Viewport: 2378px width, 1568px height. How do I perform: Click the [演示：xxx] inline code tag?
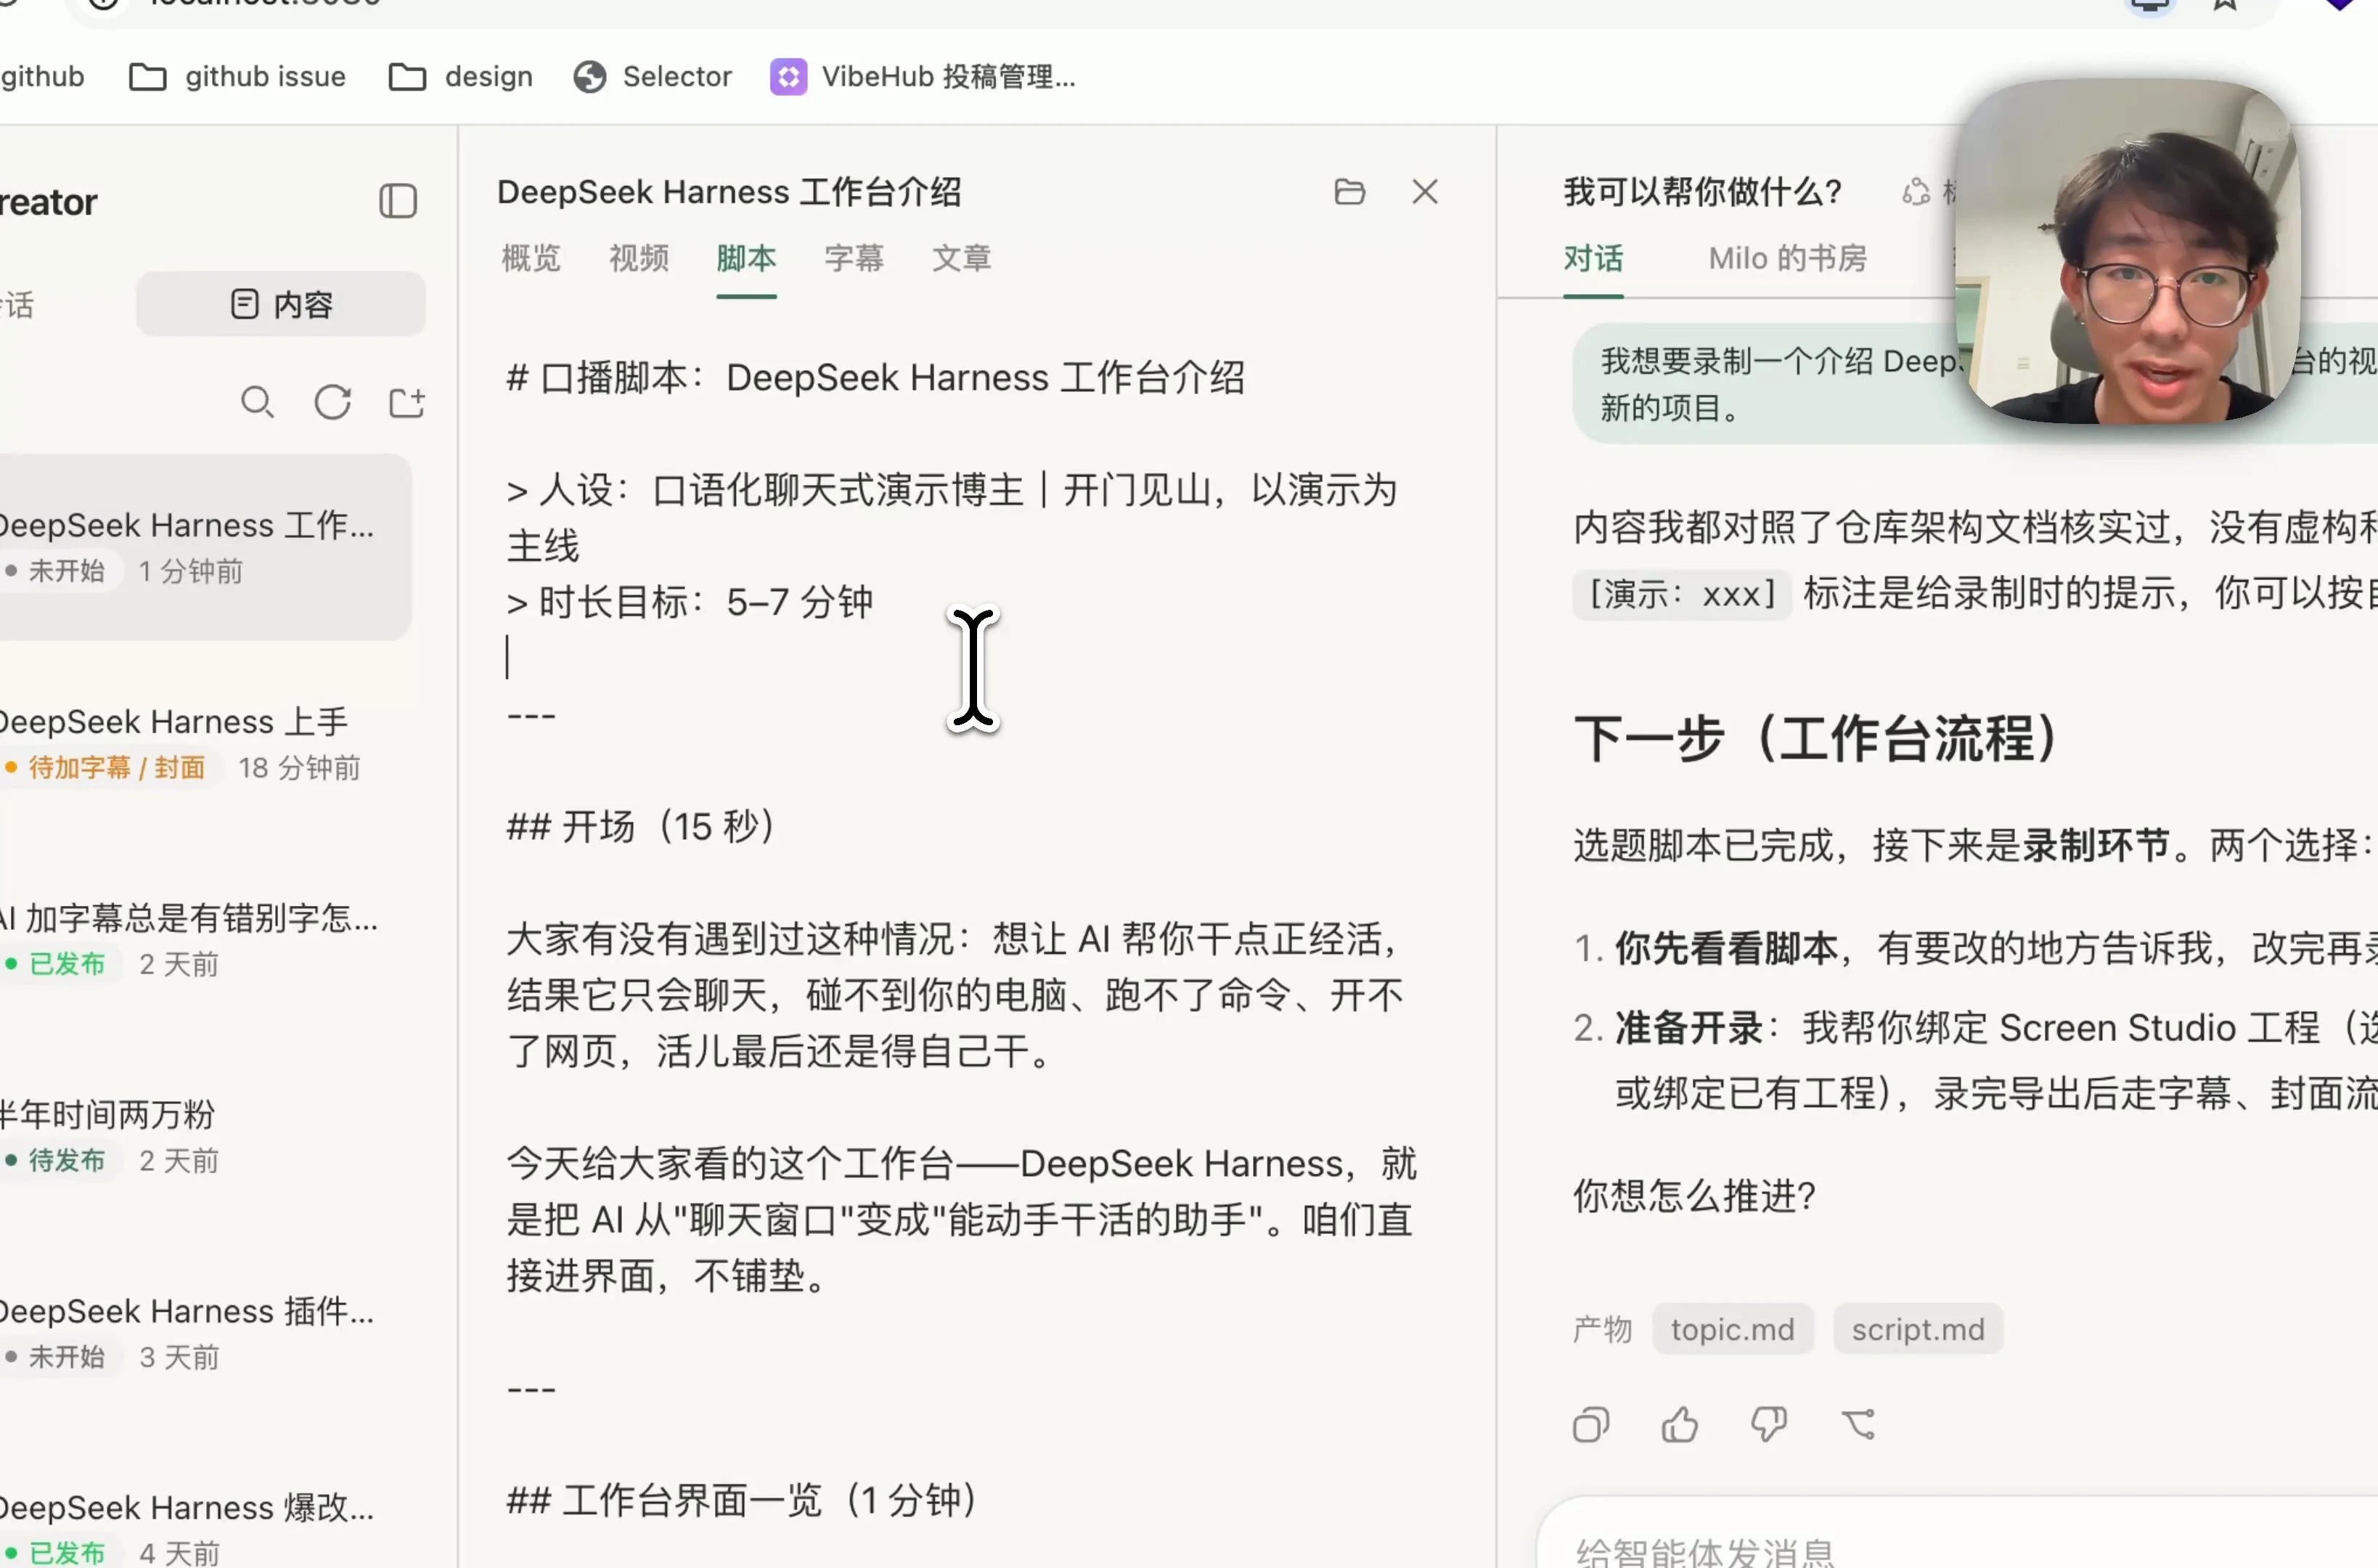pos(1682,594)
